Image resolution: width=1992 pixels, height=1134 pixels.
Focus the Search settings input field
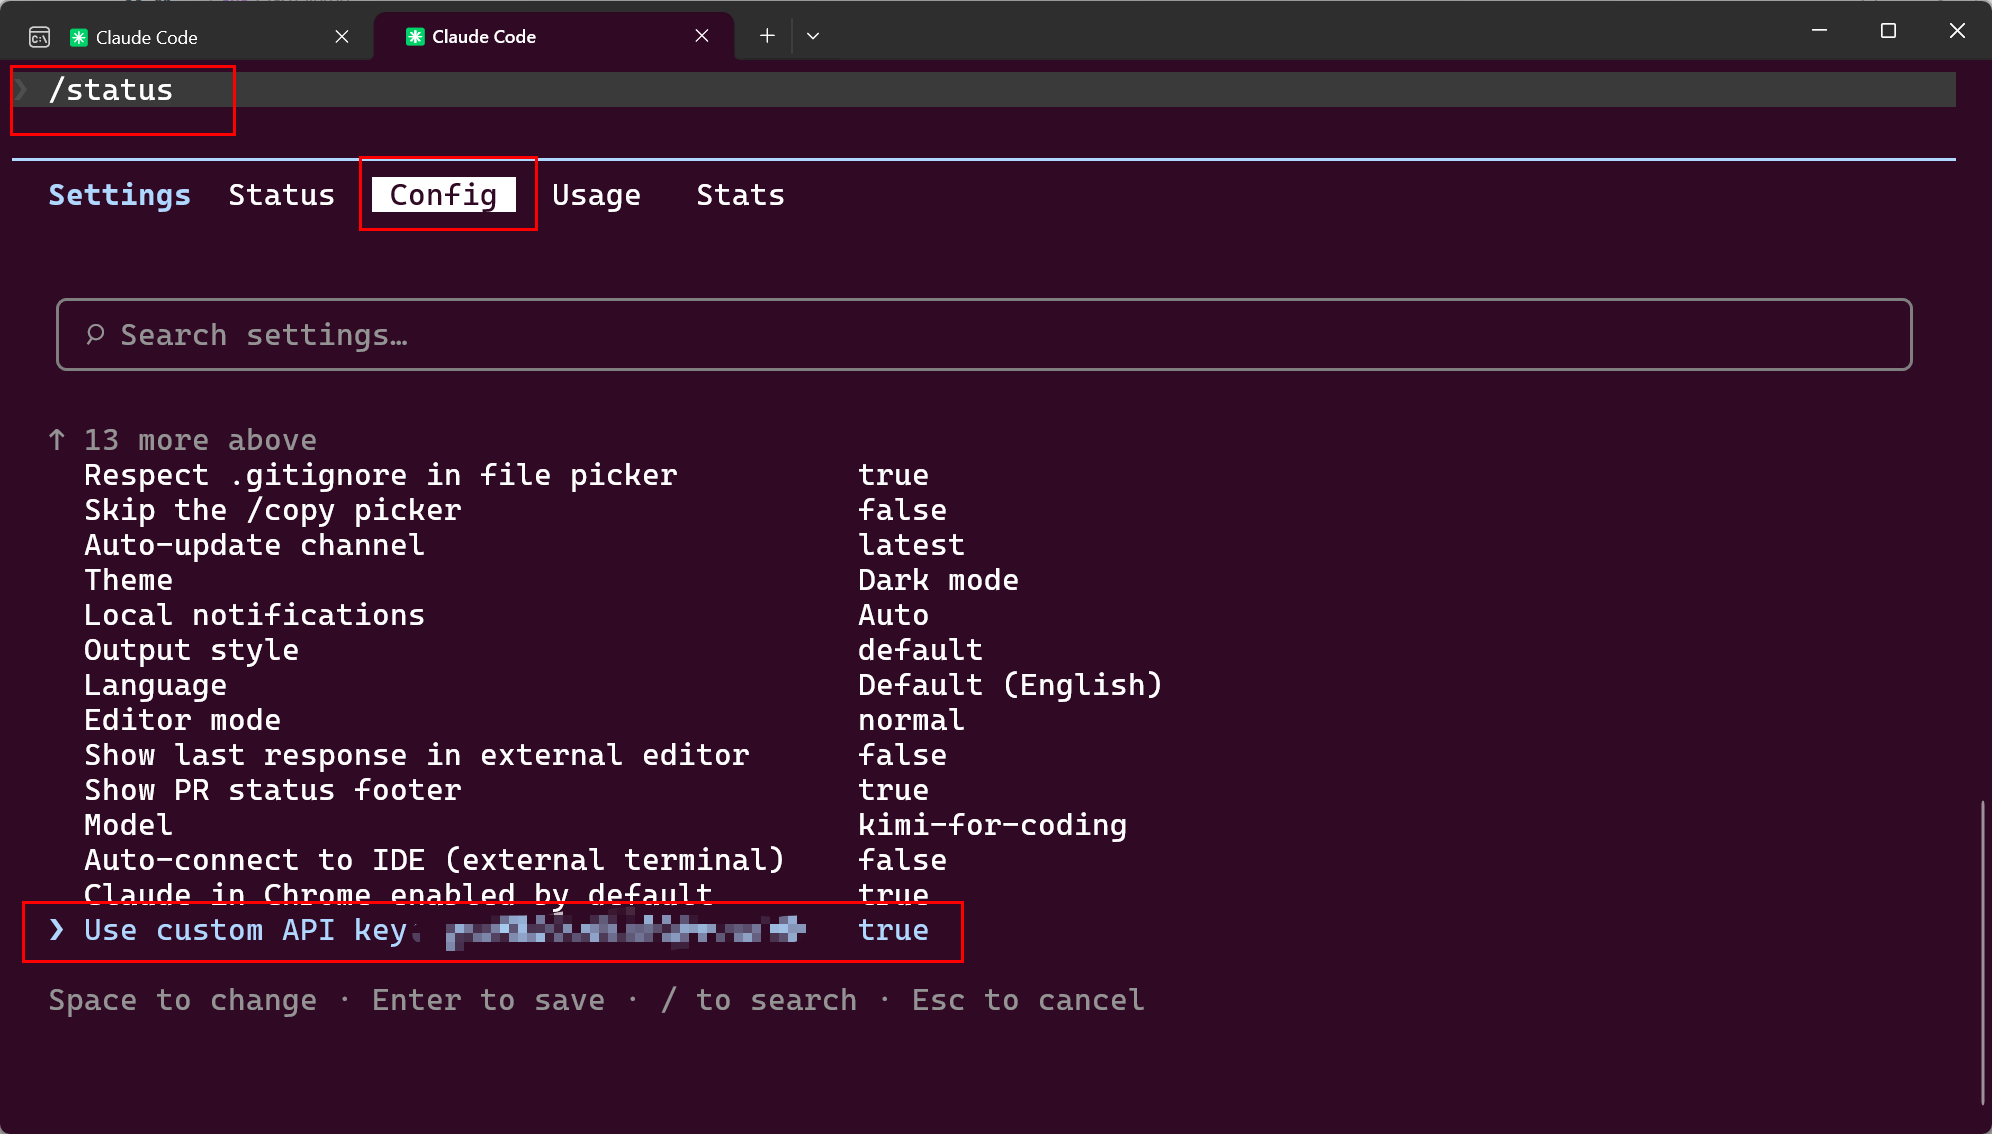point(984,335)
